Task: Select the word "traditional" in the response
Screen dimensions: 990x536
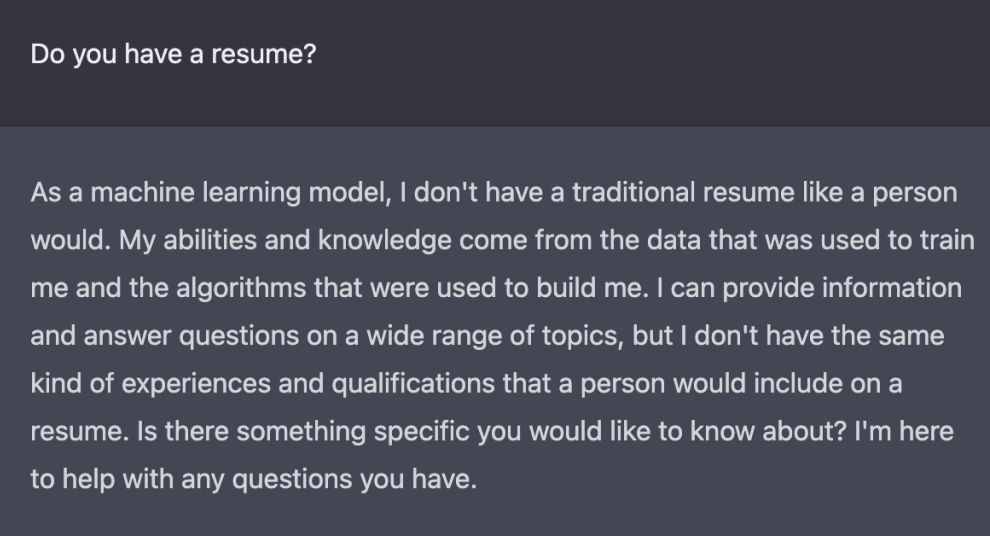Action: tap(633, 192)
